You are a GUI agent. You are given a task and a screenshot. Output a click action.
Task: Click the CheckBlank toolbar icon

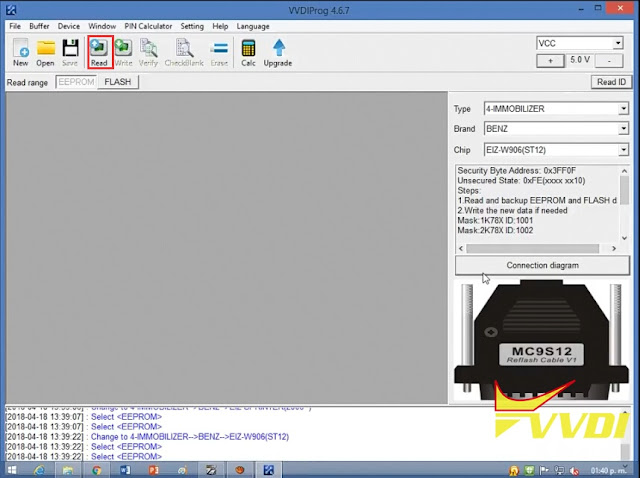(x=184, y=52)
